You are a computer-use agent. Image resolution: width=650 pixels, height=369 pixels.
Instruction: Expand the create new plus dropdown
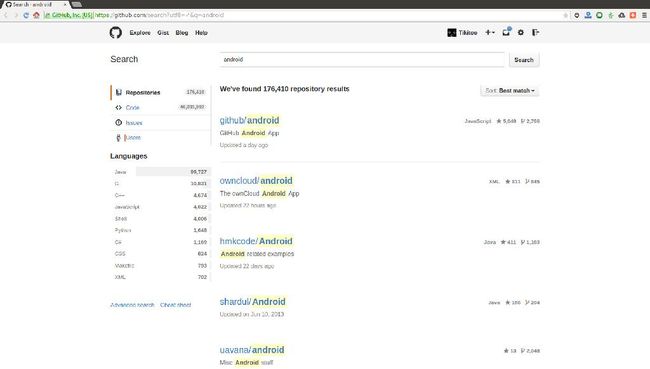(490, 32)
